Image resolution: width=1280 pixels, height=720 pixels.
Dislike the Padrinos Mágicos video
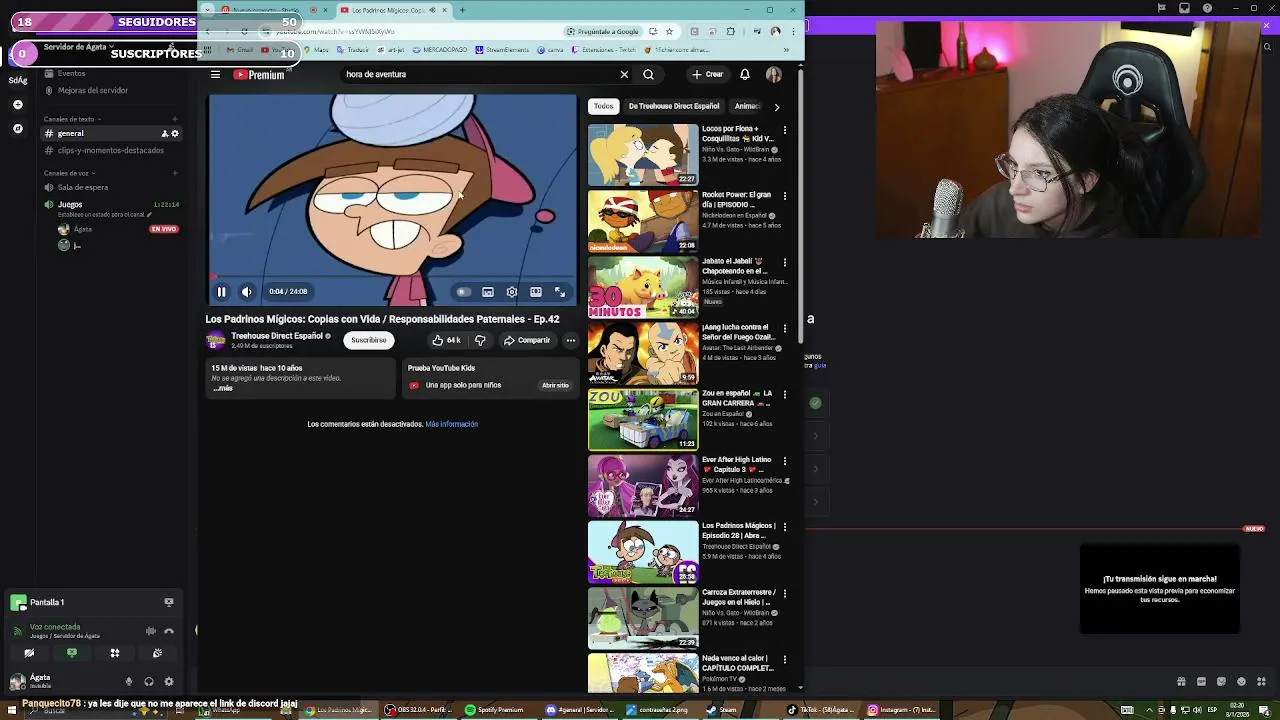click(480, 340)
